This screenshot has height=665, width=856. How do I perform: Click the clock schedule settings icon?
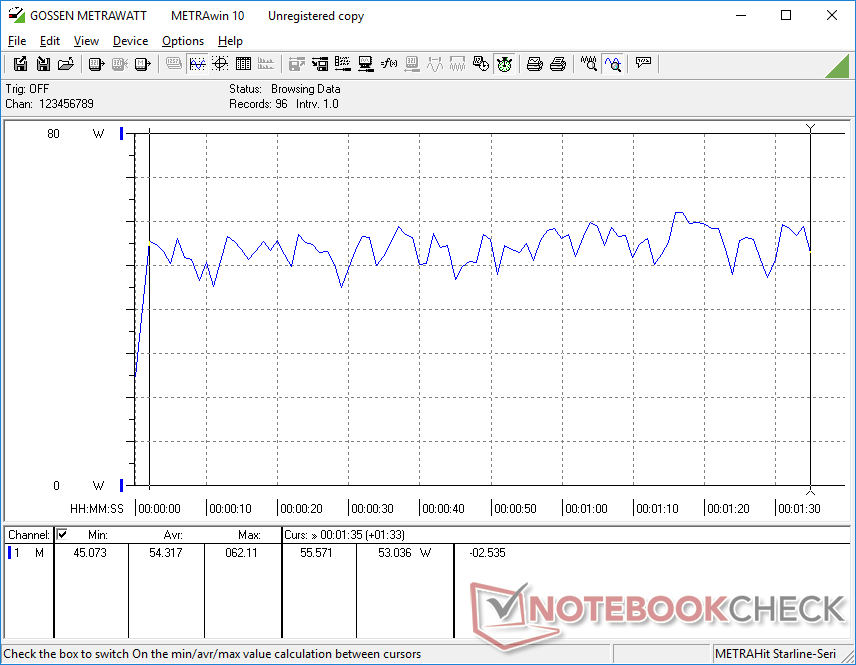coord(480,64)
